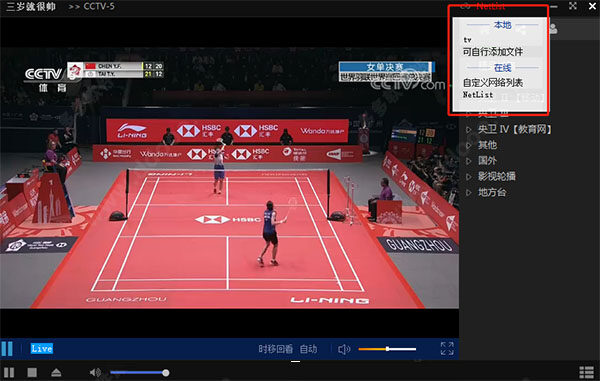Adjust the orange overlay volume slider
600x381 pixels.
pyautogui.click(x=387, y=349)
